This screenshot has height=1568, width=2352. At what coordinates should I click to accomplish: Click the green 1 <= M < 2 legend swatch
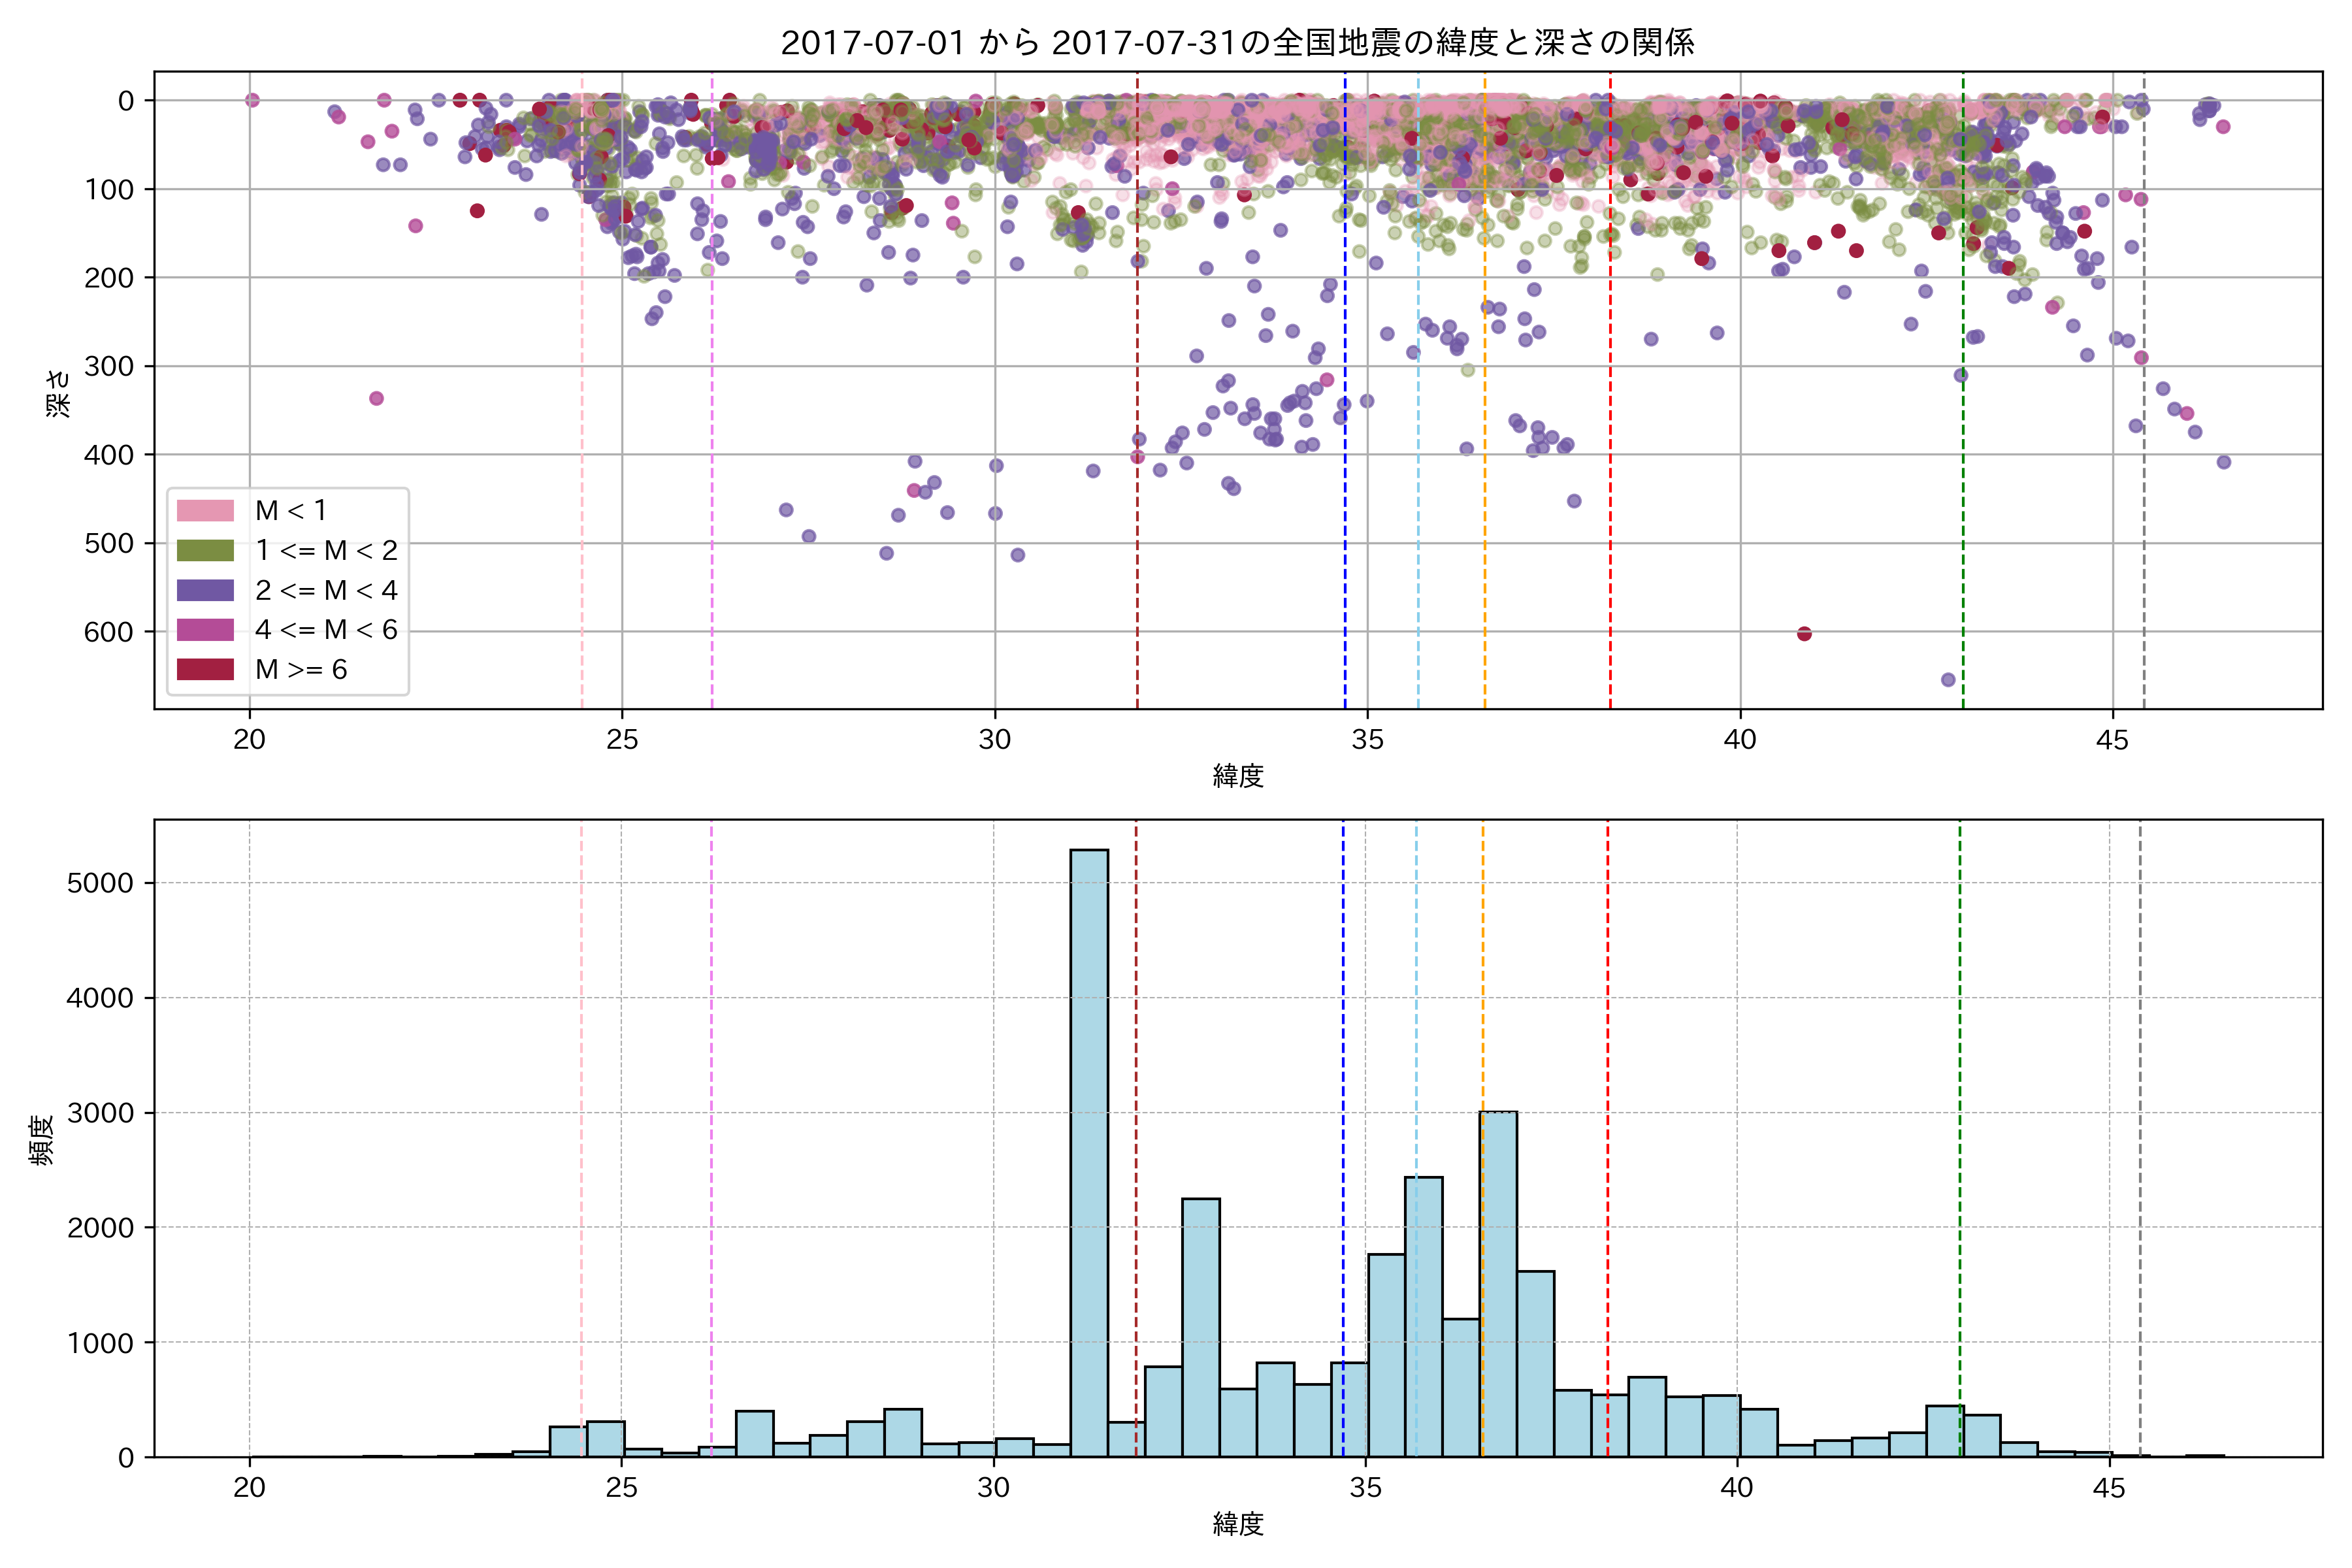[205, 551]
